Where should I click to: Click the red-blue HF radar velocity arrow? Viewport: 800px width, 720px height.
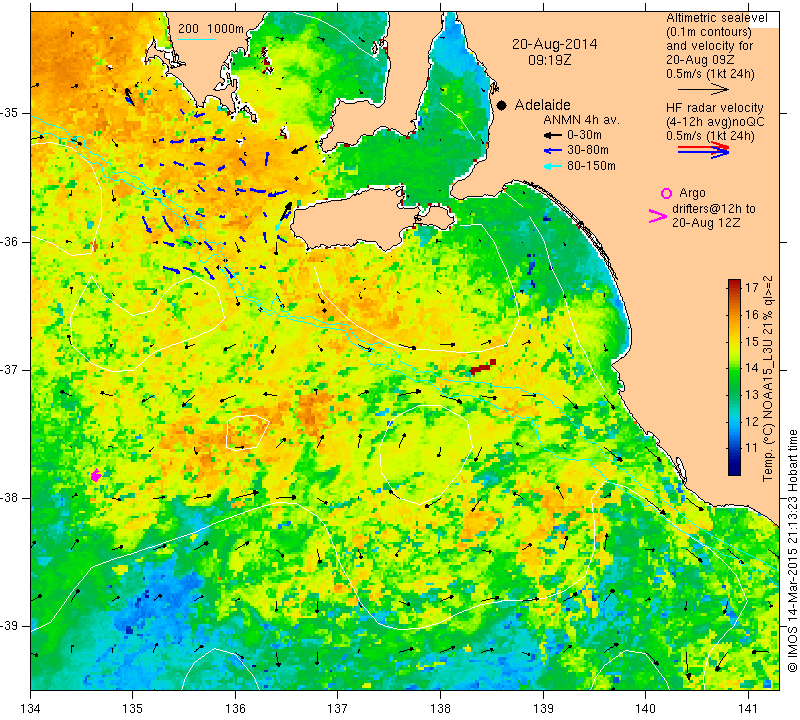(x=704, y=150)
